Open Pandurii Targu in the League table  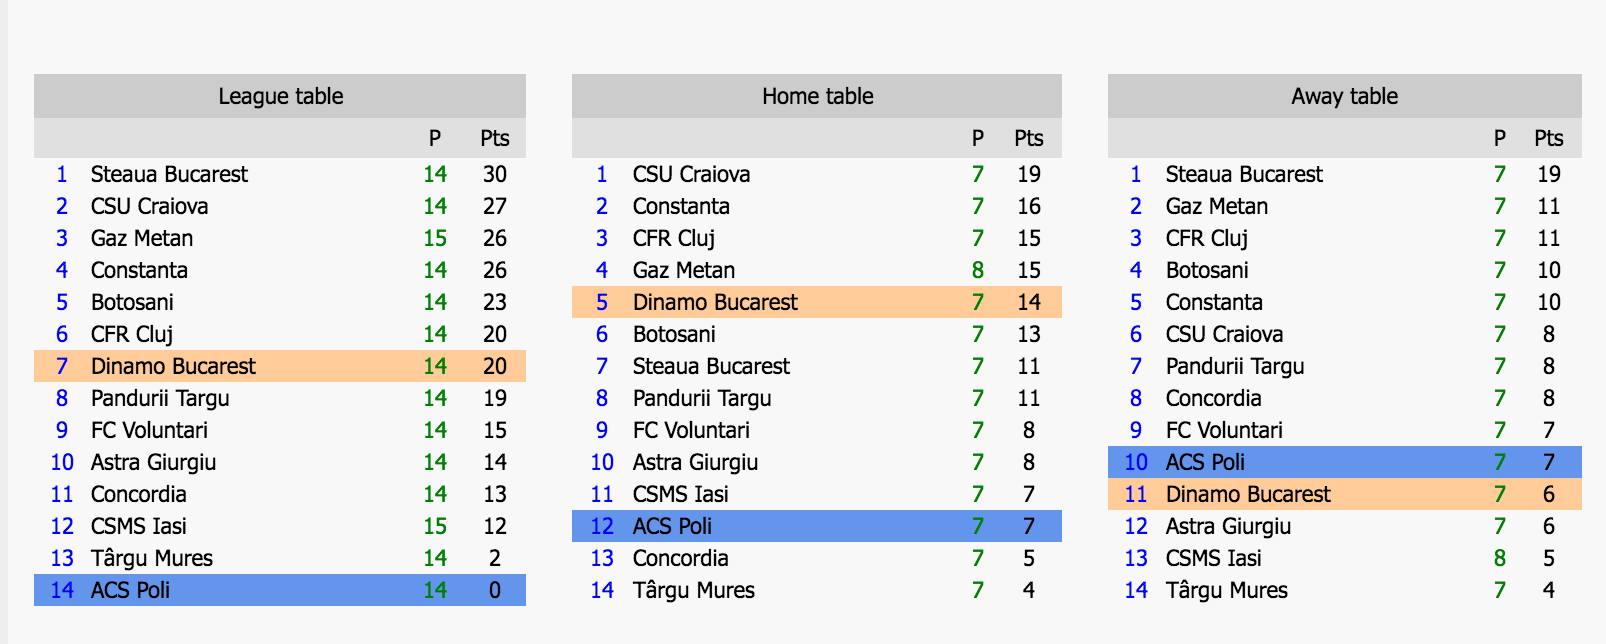point(160,398)
